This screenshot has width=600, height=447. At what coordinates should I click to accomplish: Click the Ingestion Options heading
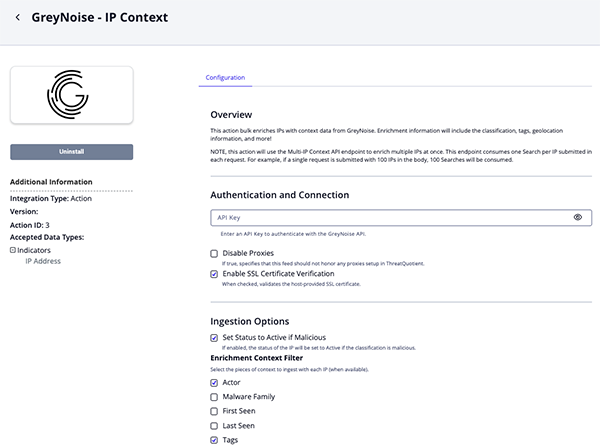(x=249, y=321)
